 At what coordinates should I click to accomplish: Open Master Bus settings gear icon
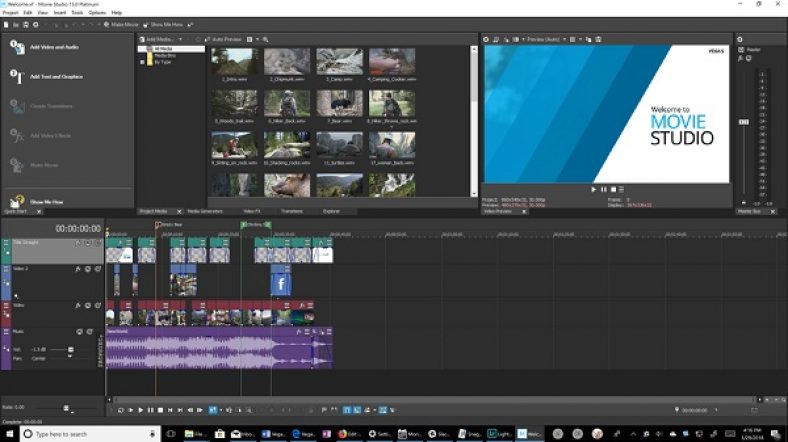740,39
